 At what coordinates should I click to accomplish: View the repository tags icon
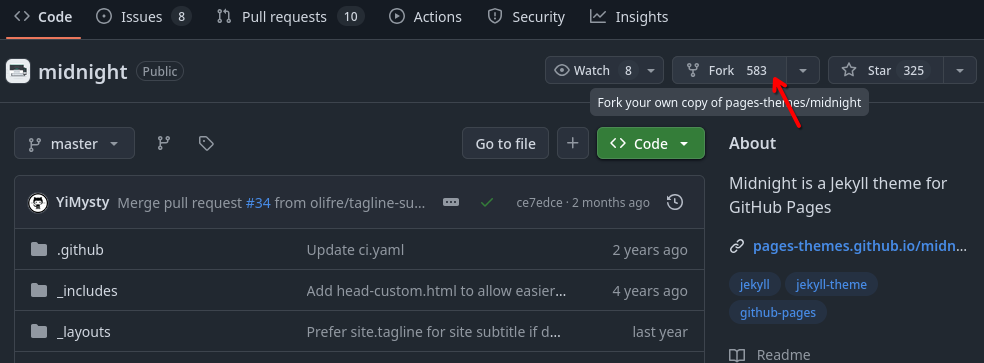coord(206,143)
